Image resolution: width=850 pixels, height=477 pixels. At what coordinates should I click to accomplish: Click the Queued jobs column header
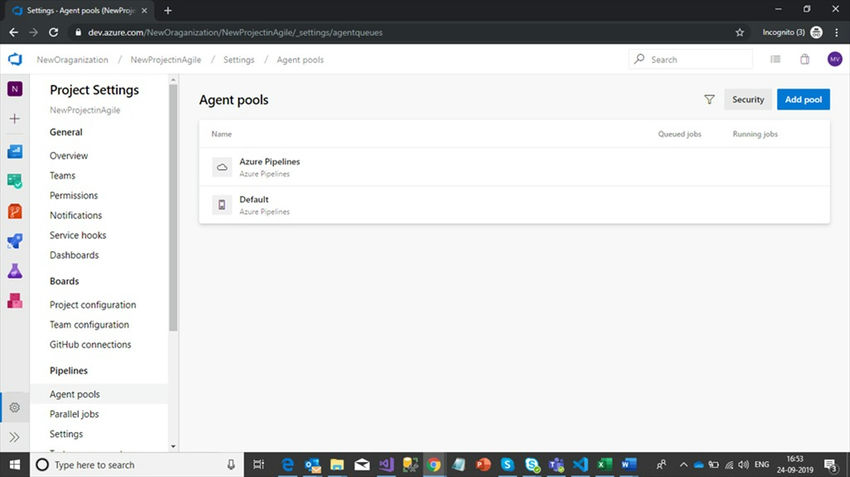click(x=679, y=134)
